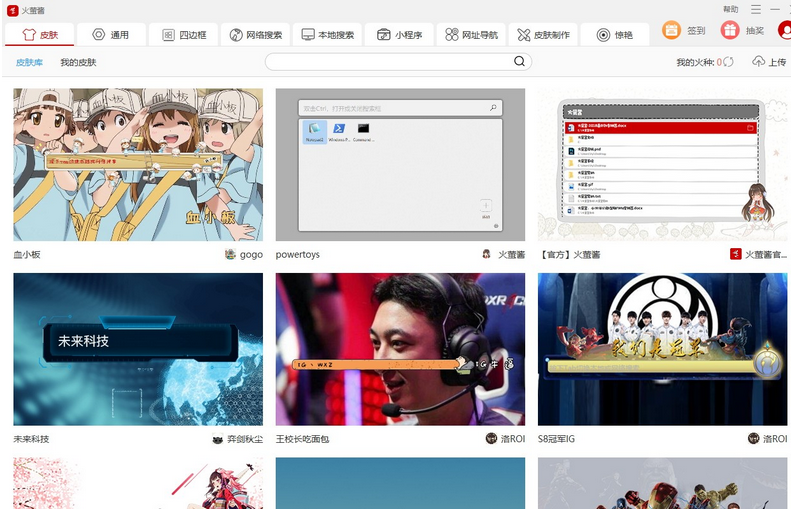Open the plain blue skin thumbnail
Image resolution: width=791 pixels, height=509 pixels.
coord(400,483)
